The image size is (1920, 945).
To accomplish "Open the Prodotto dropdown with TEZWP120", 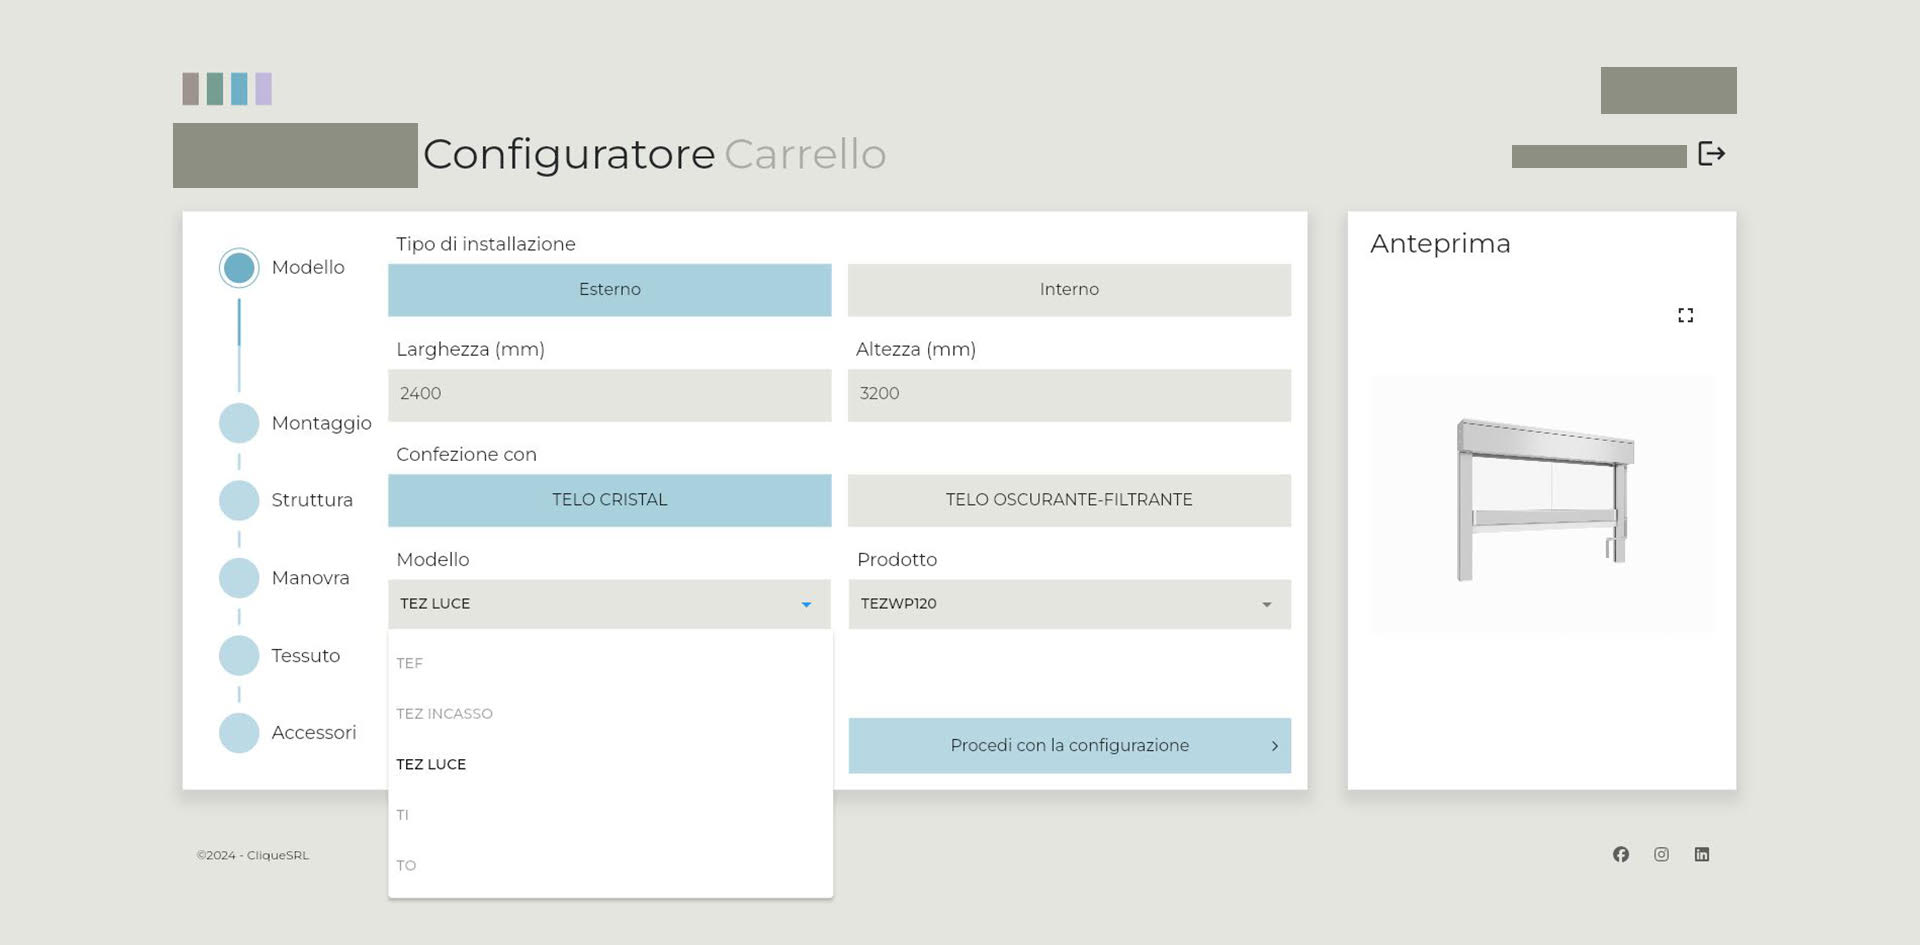I will click(x=1069, y=604).
